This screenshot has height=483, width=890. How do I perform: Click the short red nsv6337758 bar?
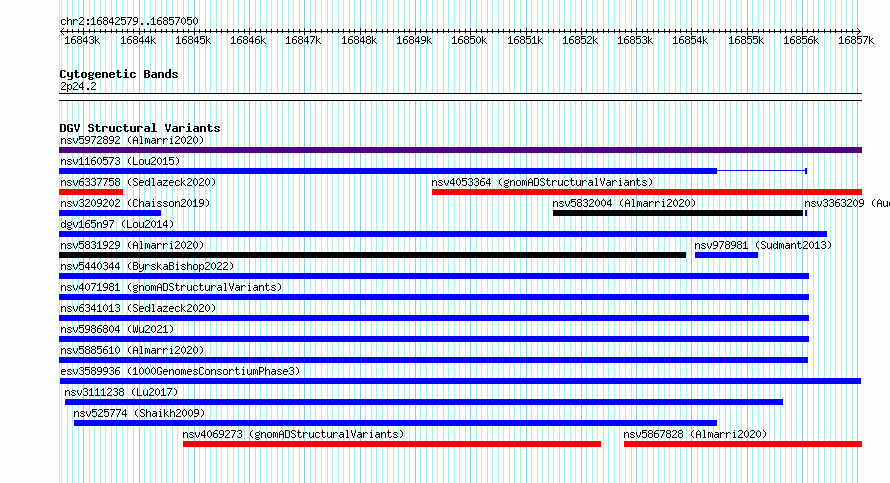point(91,192)
